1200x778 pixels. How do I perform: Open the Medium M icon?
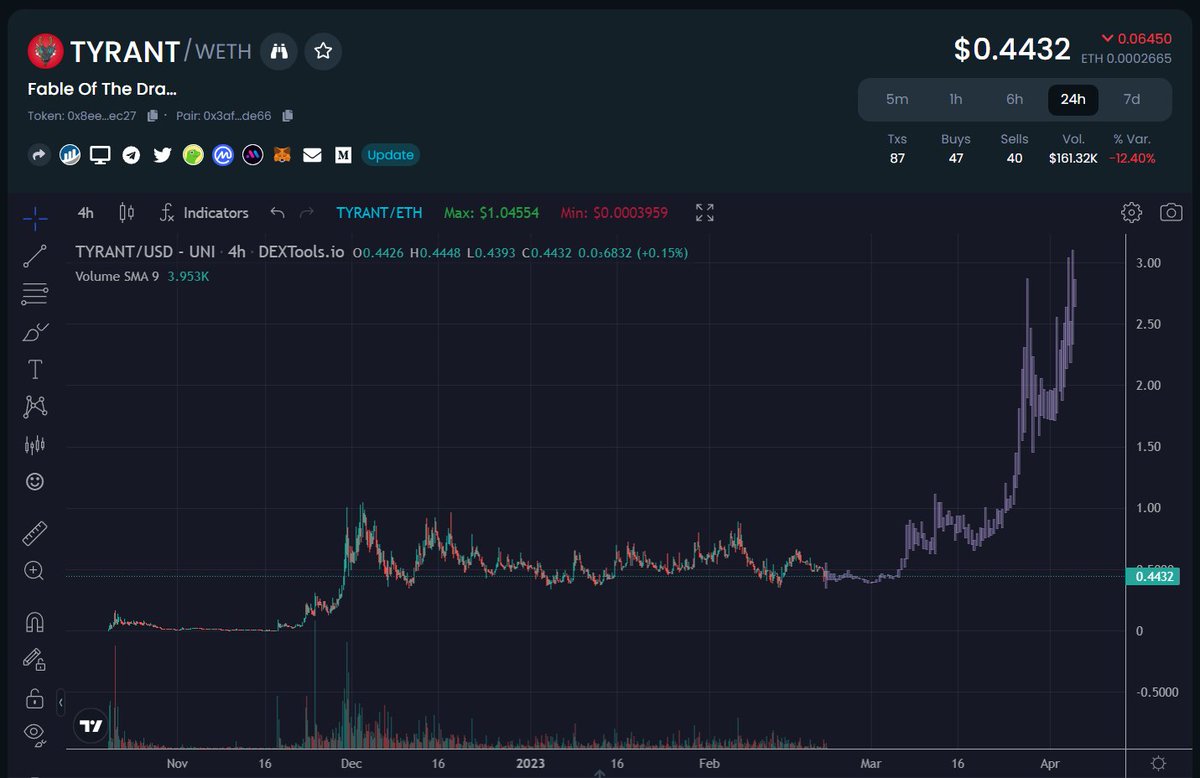(343, 155)
